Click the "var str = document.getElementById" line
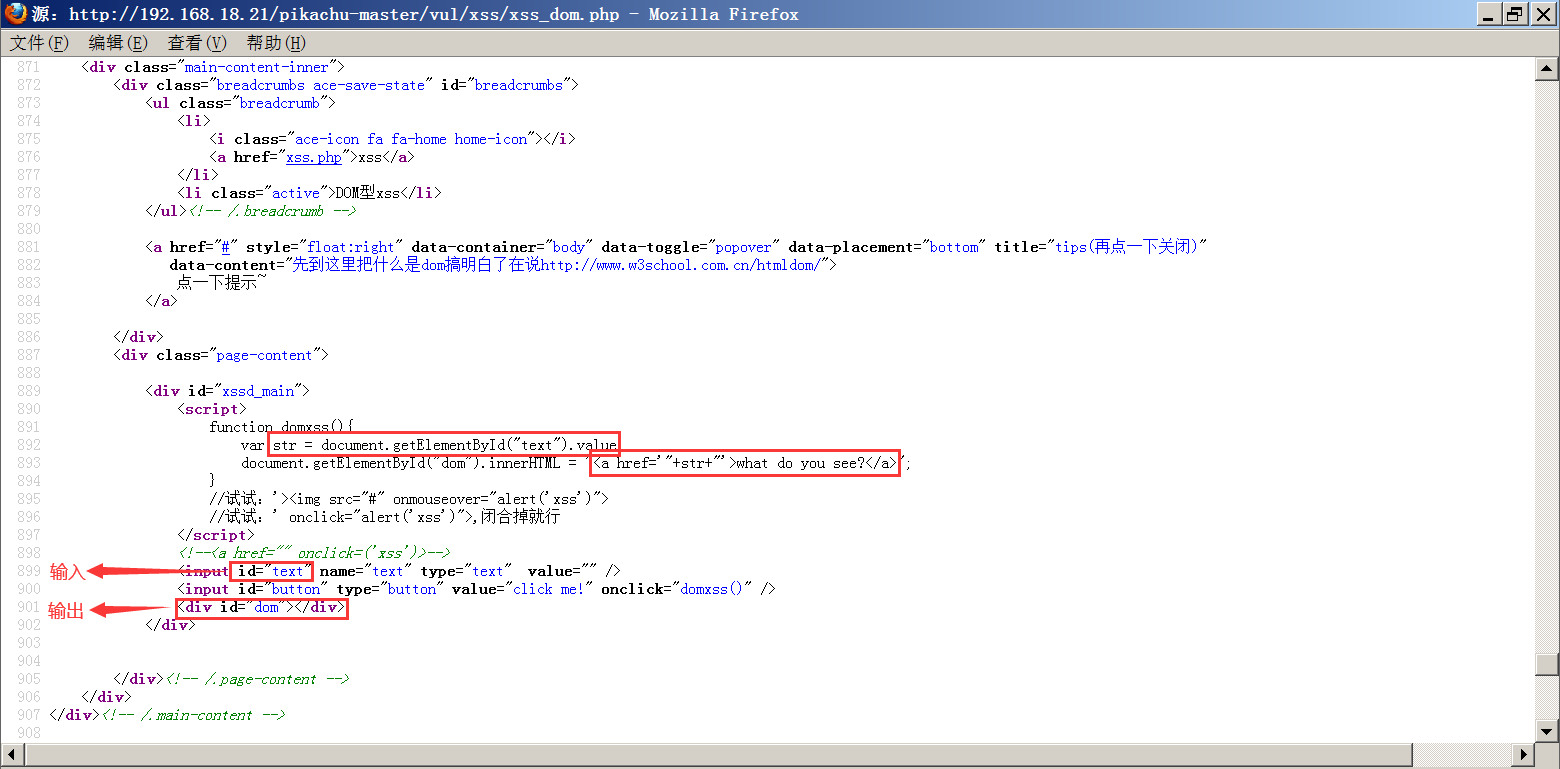This screenshot has width=1560, height=769. tap(429, 445)
